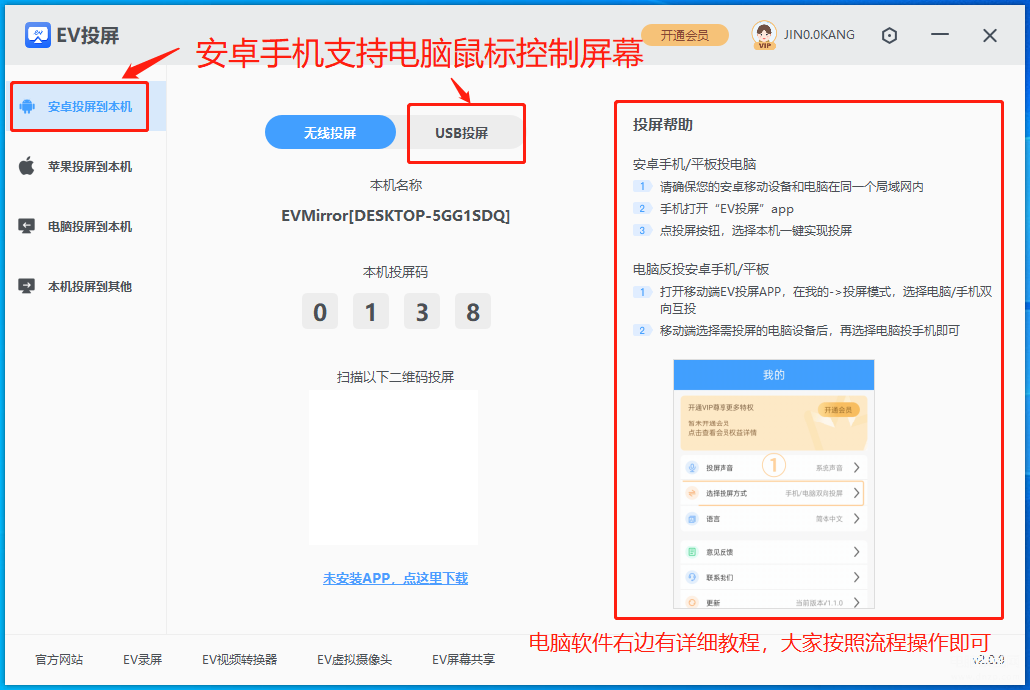Click the 电脑反投安卓手机/平板 help heading
The width and height of the screenshot is (1030, 690).
701,269
